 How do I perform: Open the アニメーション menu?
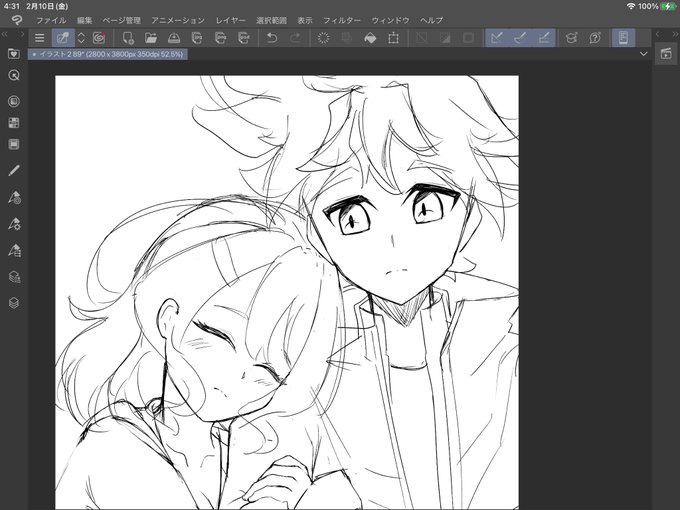coord(178,20)
